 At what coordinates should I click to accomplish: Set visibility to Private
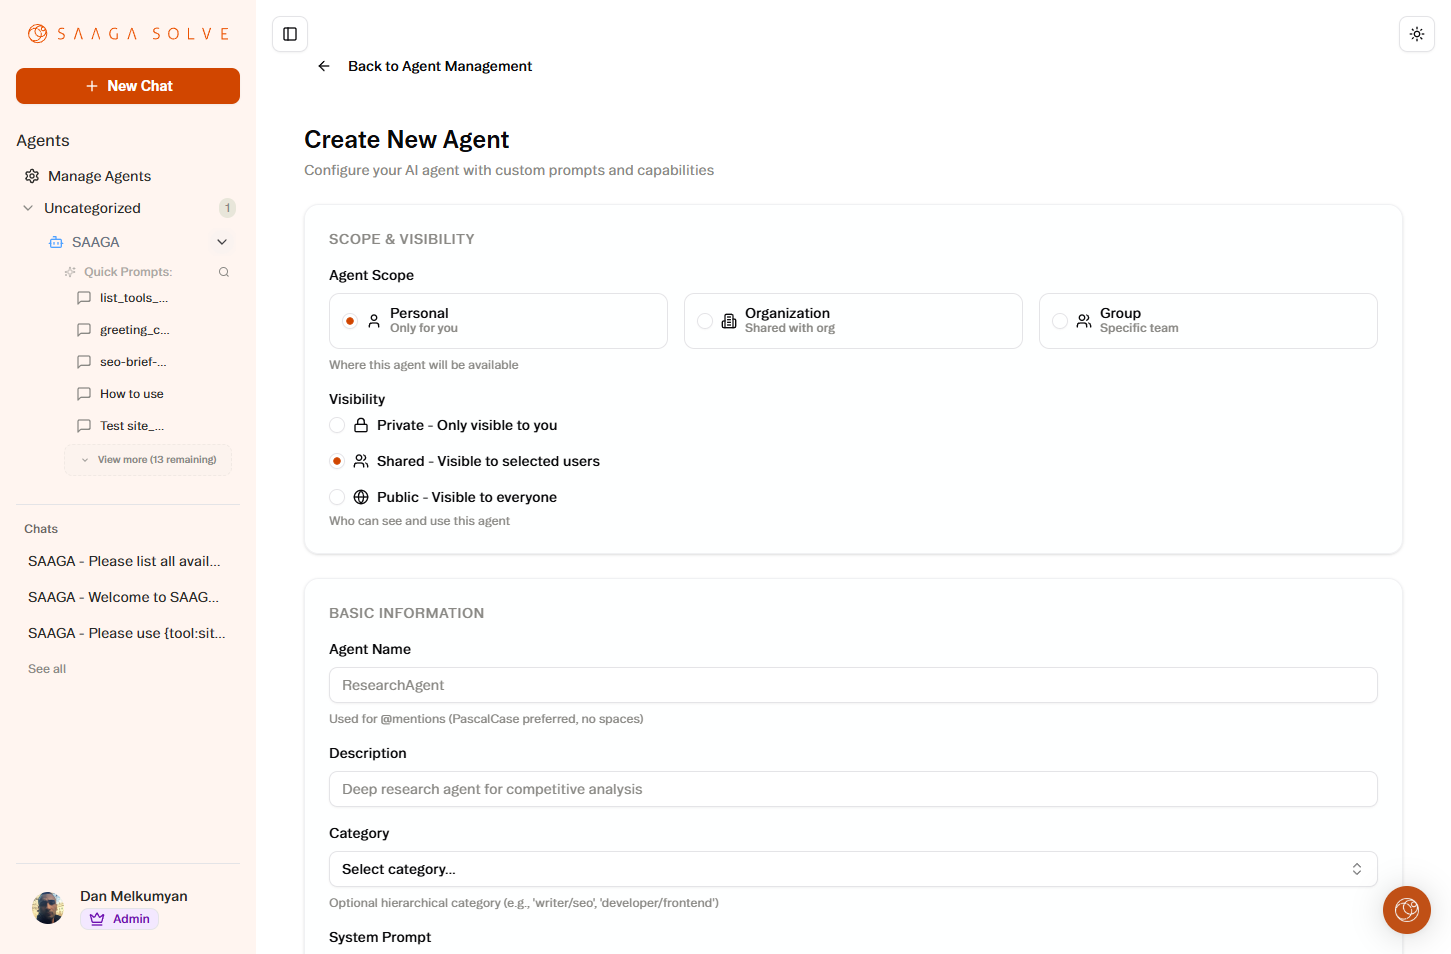pyautogui.click(x=337, y=425)
